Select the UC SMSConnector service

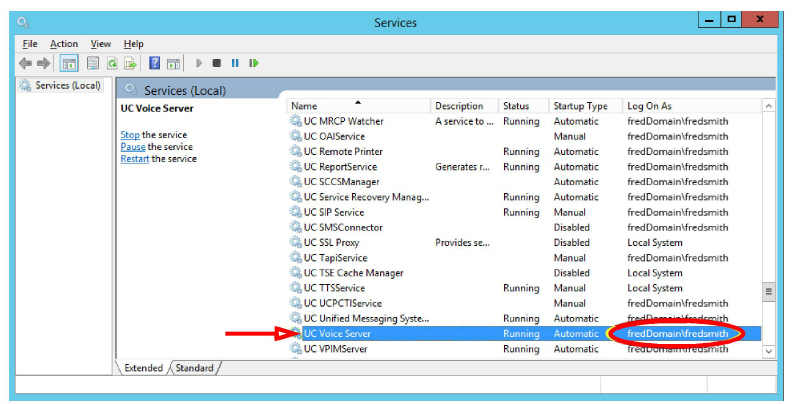coord(524,227)
